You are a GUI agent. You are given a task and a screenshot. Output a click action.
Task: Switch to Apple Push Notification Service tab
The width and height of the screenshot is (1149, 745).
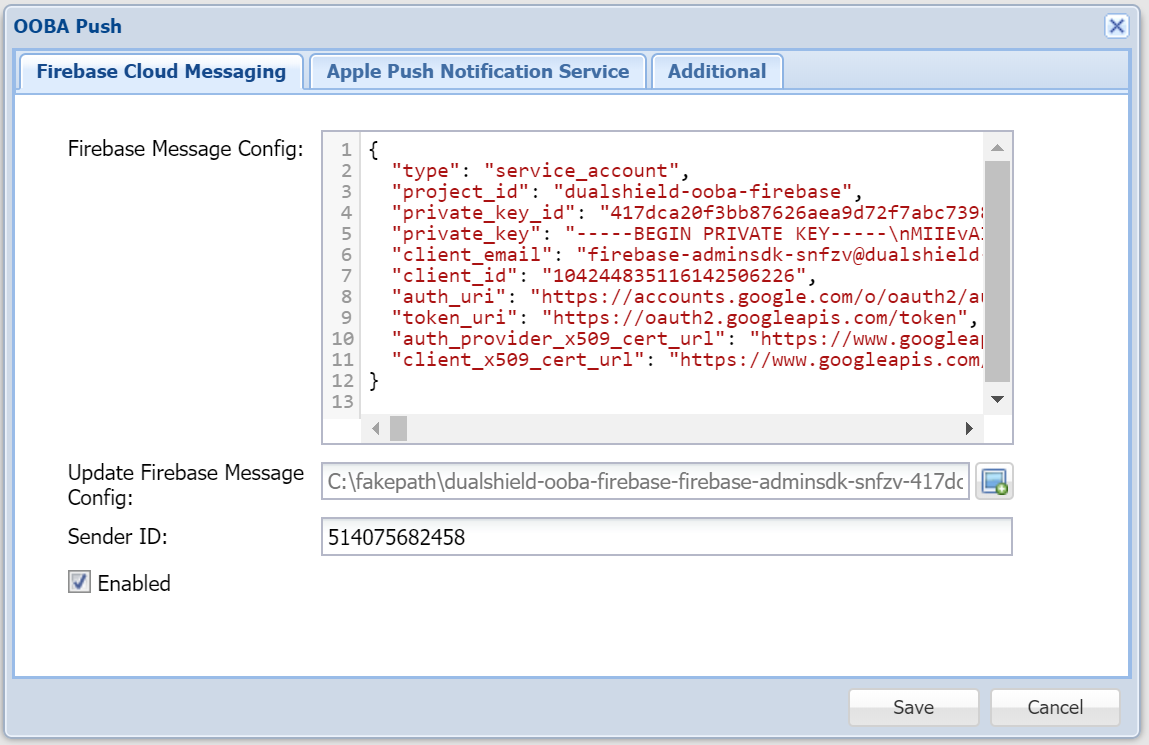coord(478,72)
